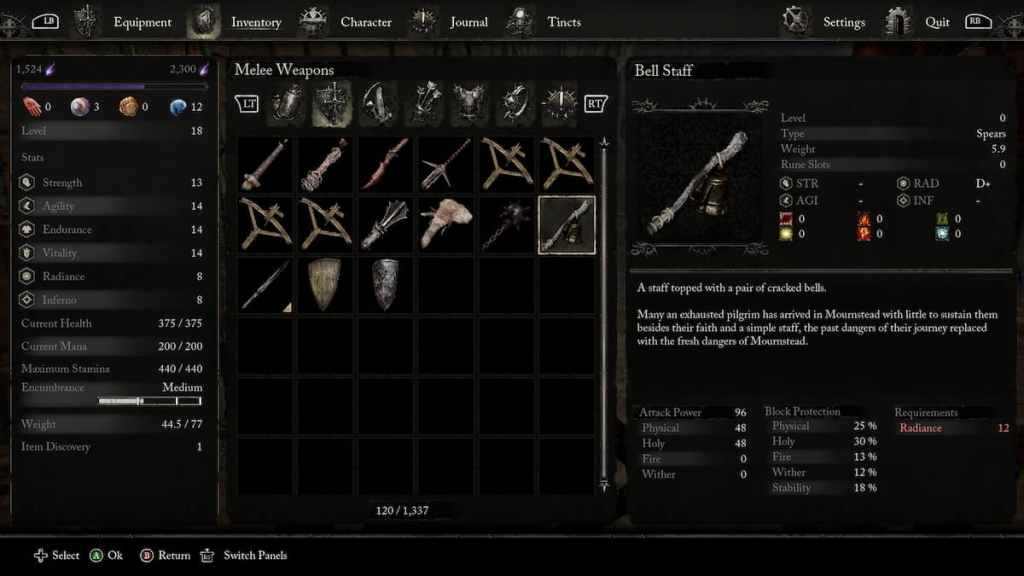Select the beetle consumables category icon
The height and width of the screenshot is (576, 1024).
click(287, 103)
